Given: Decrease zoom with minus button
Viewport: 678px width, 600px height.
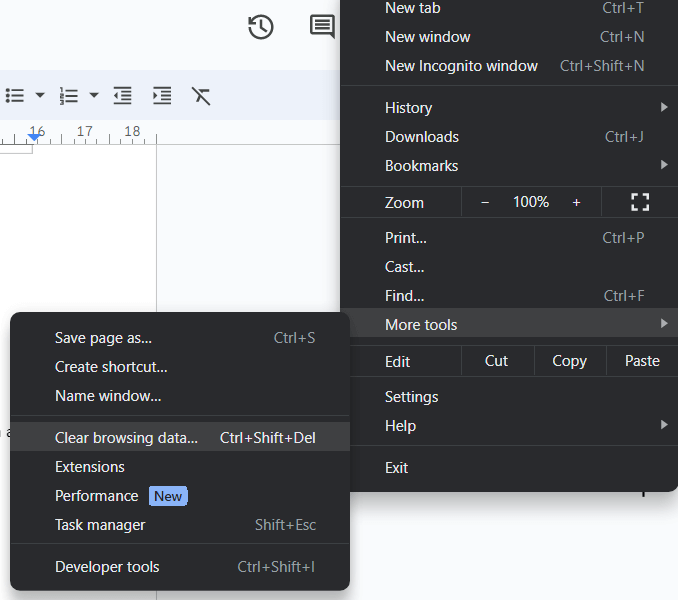Looking at the screenshot, I should [x=485, y=202].
